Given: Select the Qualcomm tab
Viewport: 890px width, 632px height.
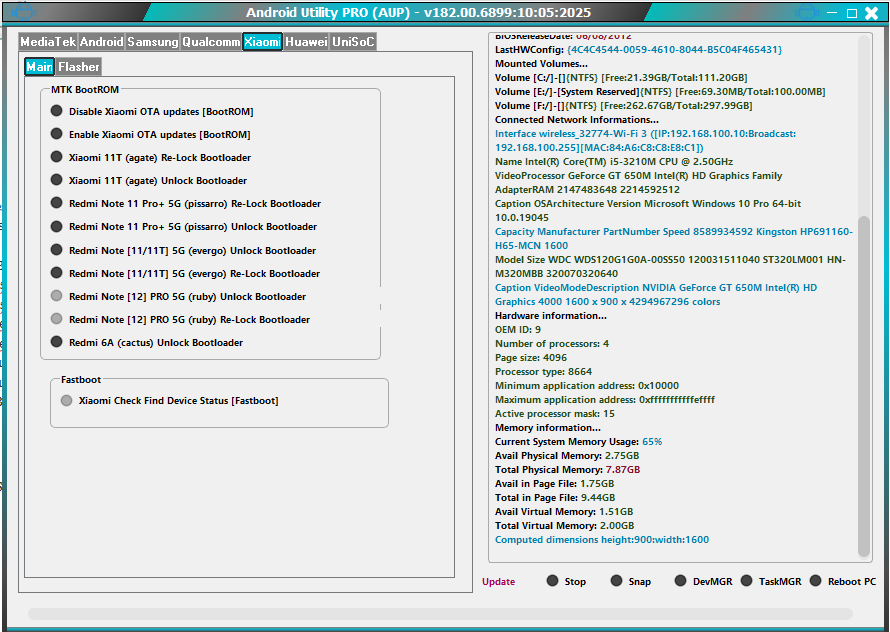Looking at the screenshot, I should pyautogui.click(x=211, y=41).
